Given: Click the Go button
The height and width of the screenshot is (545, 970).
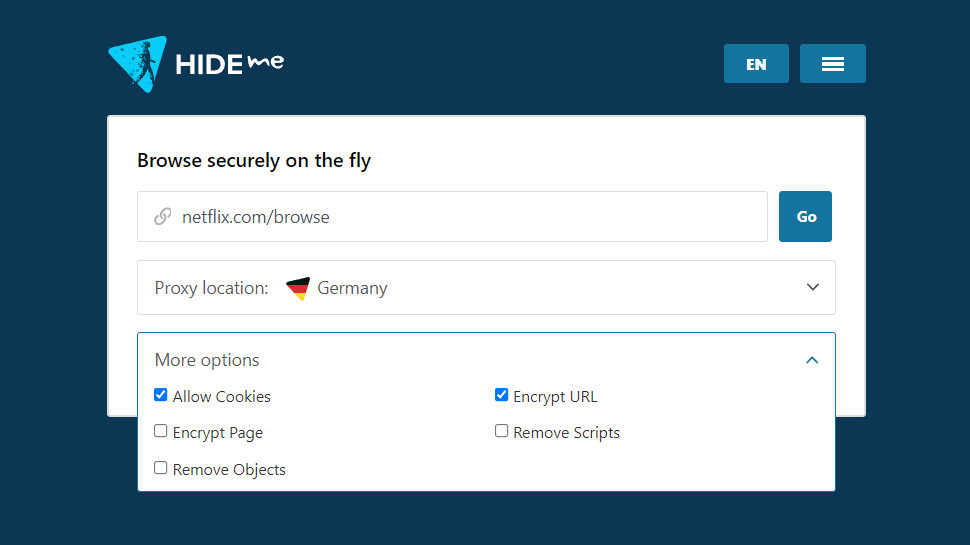Looking at the screenshot, I should pyautogui.click(x=805, y=217).
